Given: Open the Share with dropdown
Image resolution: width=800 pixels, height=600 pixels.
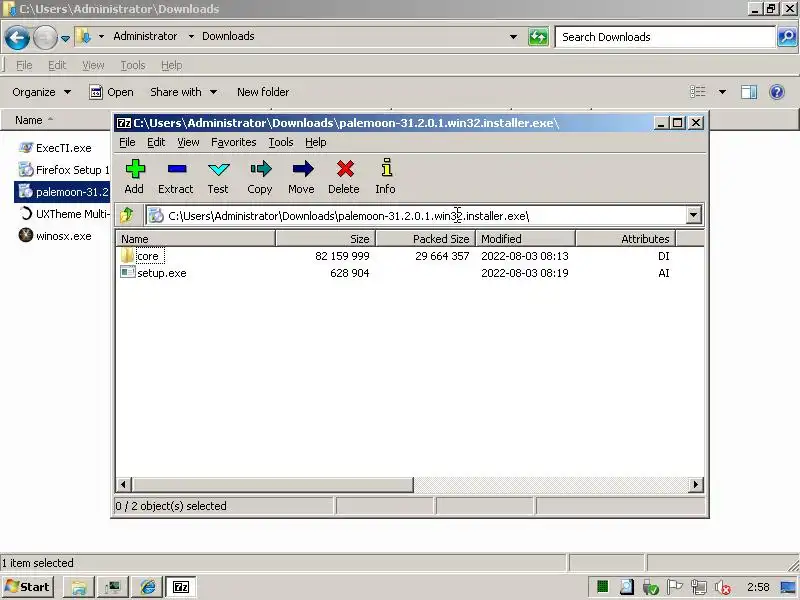Looking at the screenshot, I should click(184, 92).
